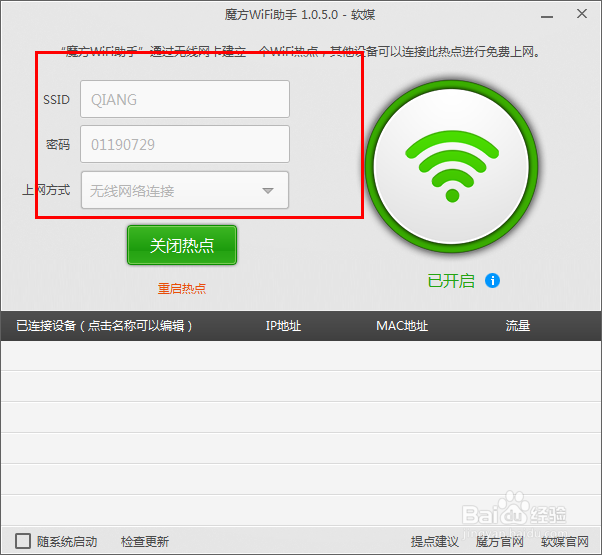Click the SSID input field

185,99
